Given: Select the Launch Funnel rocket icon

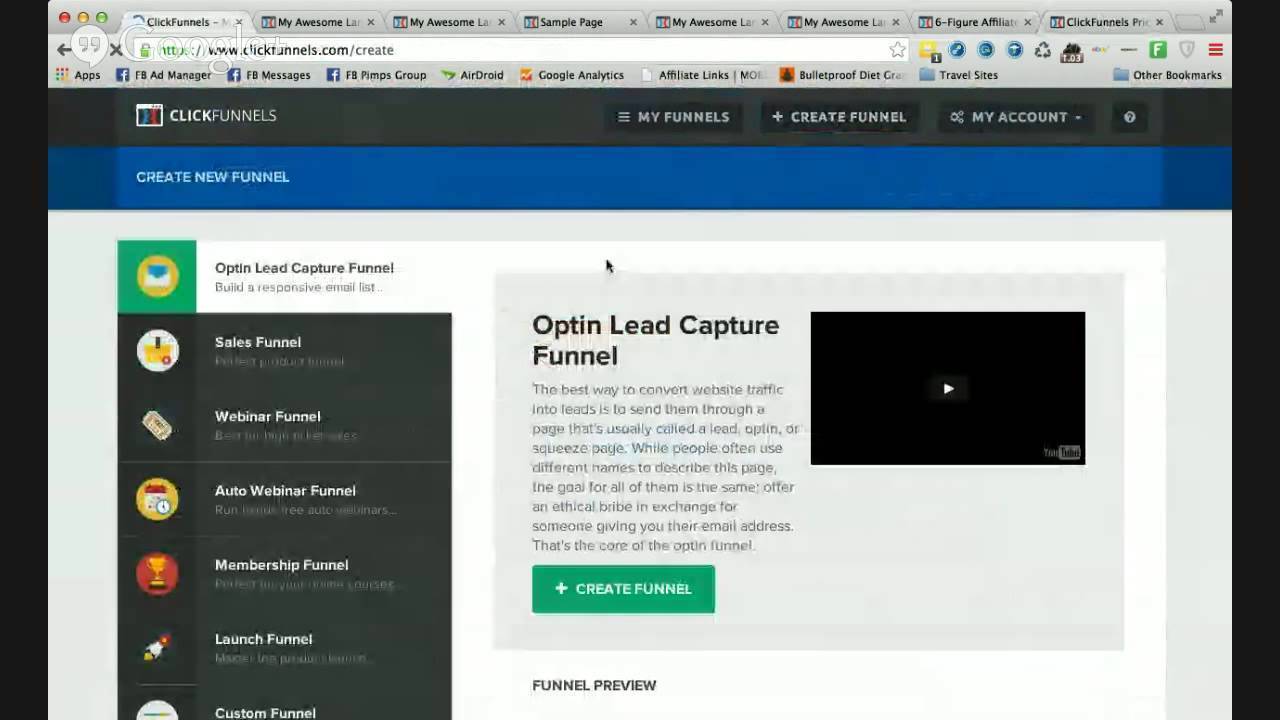Looking at the screenshot, I should pos(157,647).
